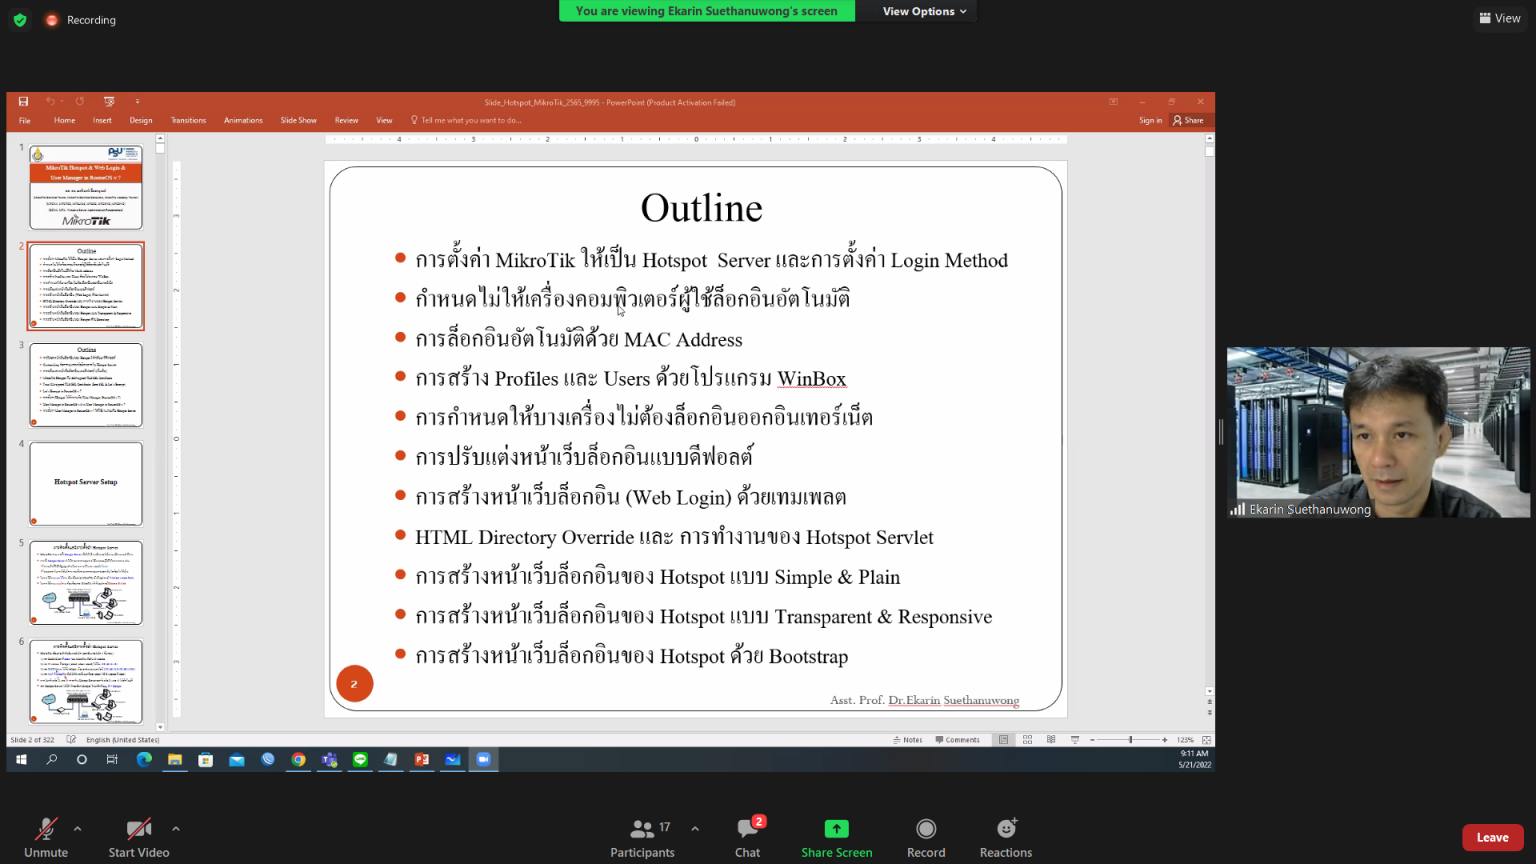
Task: Click the green encryption shield icon
Action: coord(20,20)
